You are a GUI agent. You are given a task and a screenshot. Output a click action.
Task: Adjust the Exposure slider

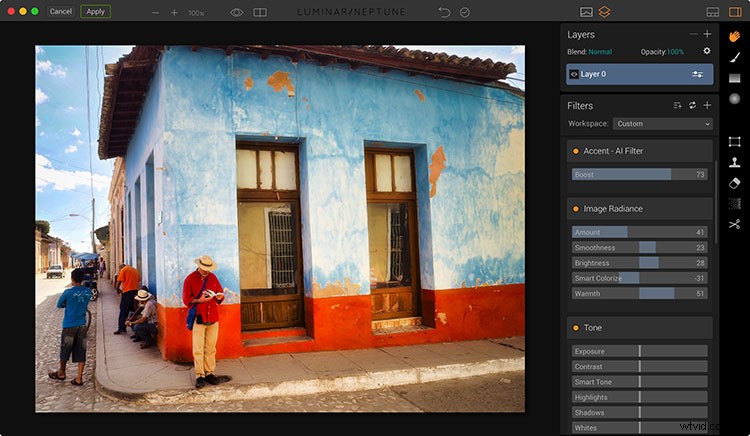click(640, 351)
